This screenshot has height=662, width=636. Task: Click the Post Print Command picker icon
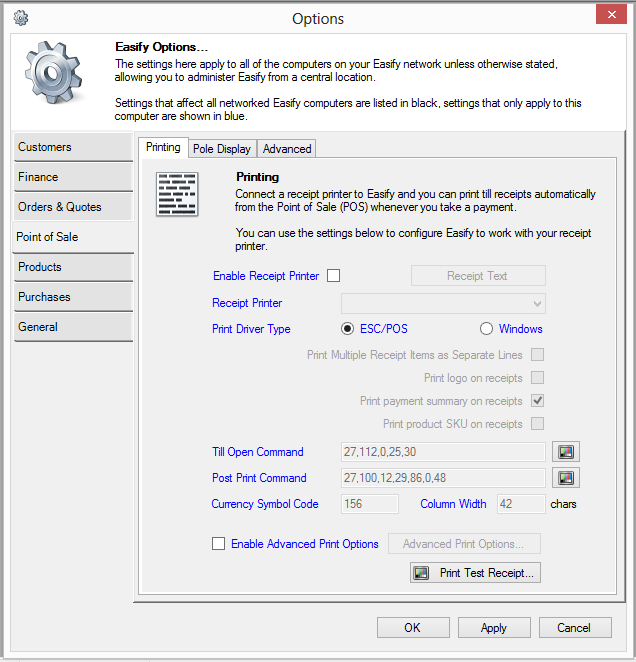tap(567, 478)
